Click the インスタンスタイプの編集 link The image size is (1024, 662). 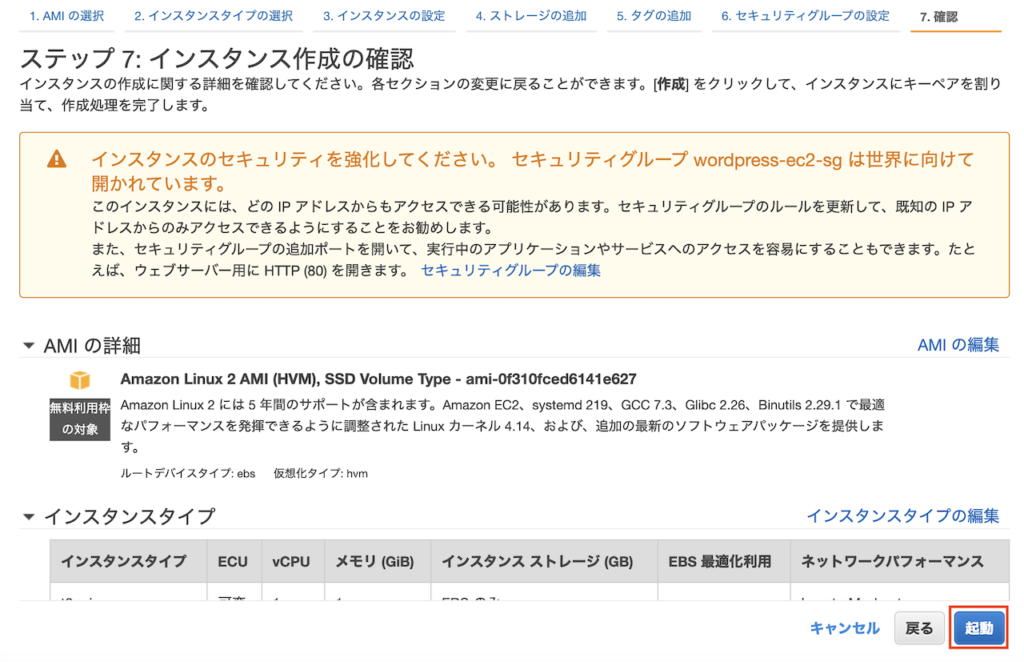[x=902, y=515]
